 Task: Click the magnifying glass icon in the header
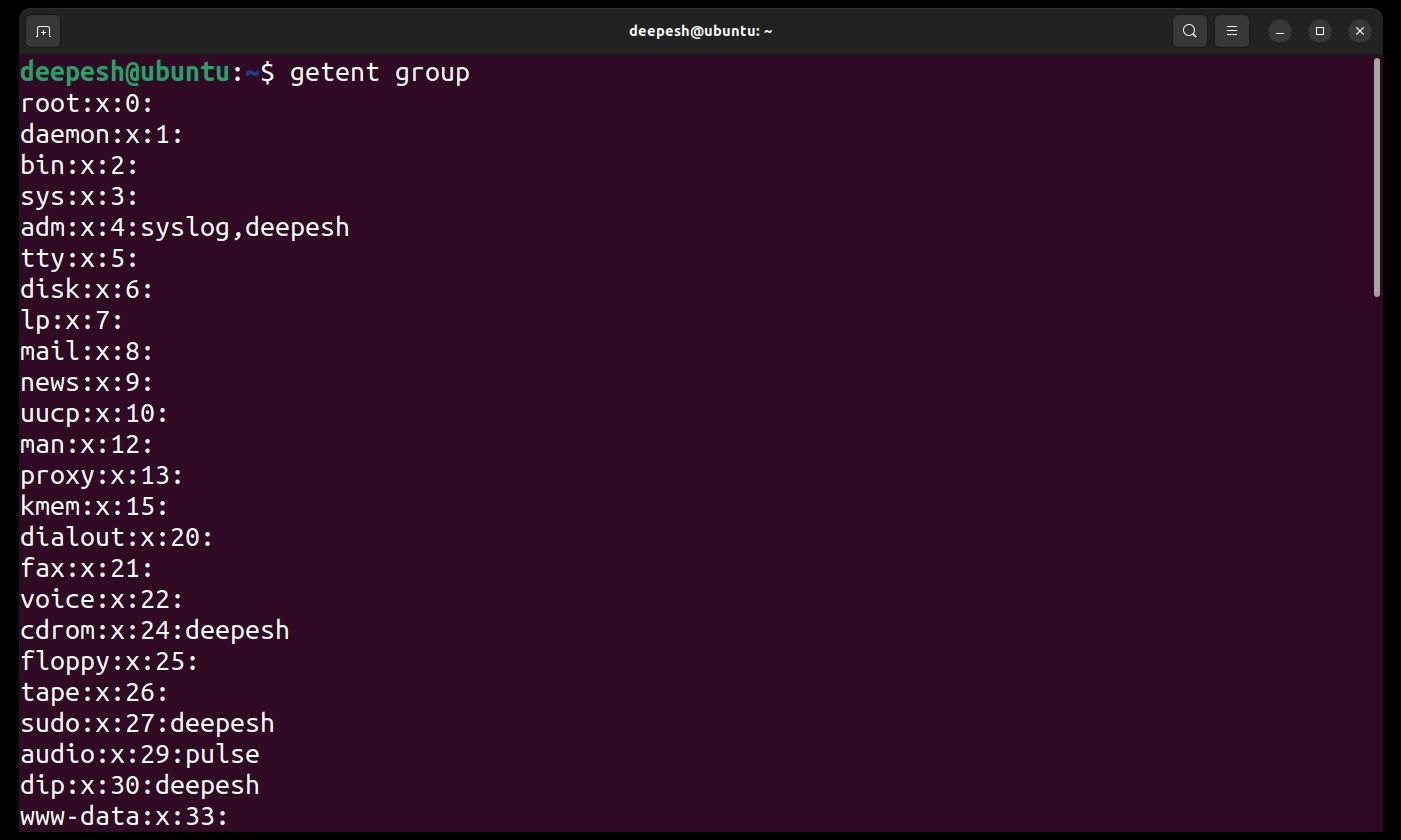[1189, 31]
